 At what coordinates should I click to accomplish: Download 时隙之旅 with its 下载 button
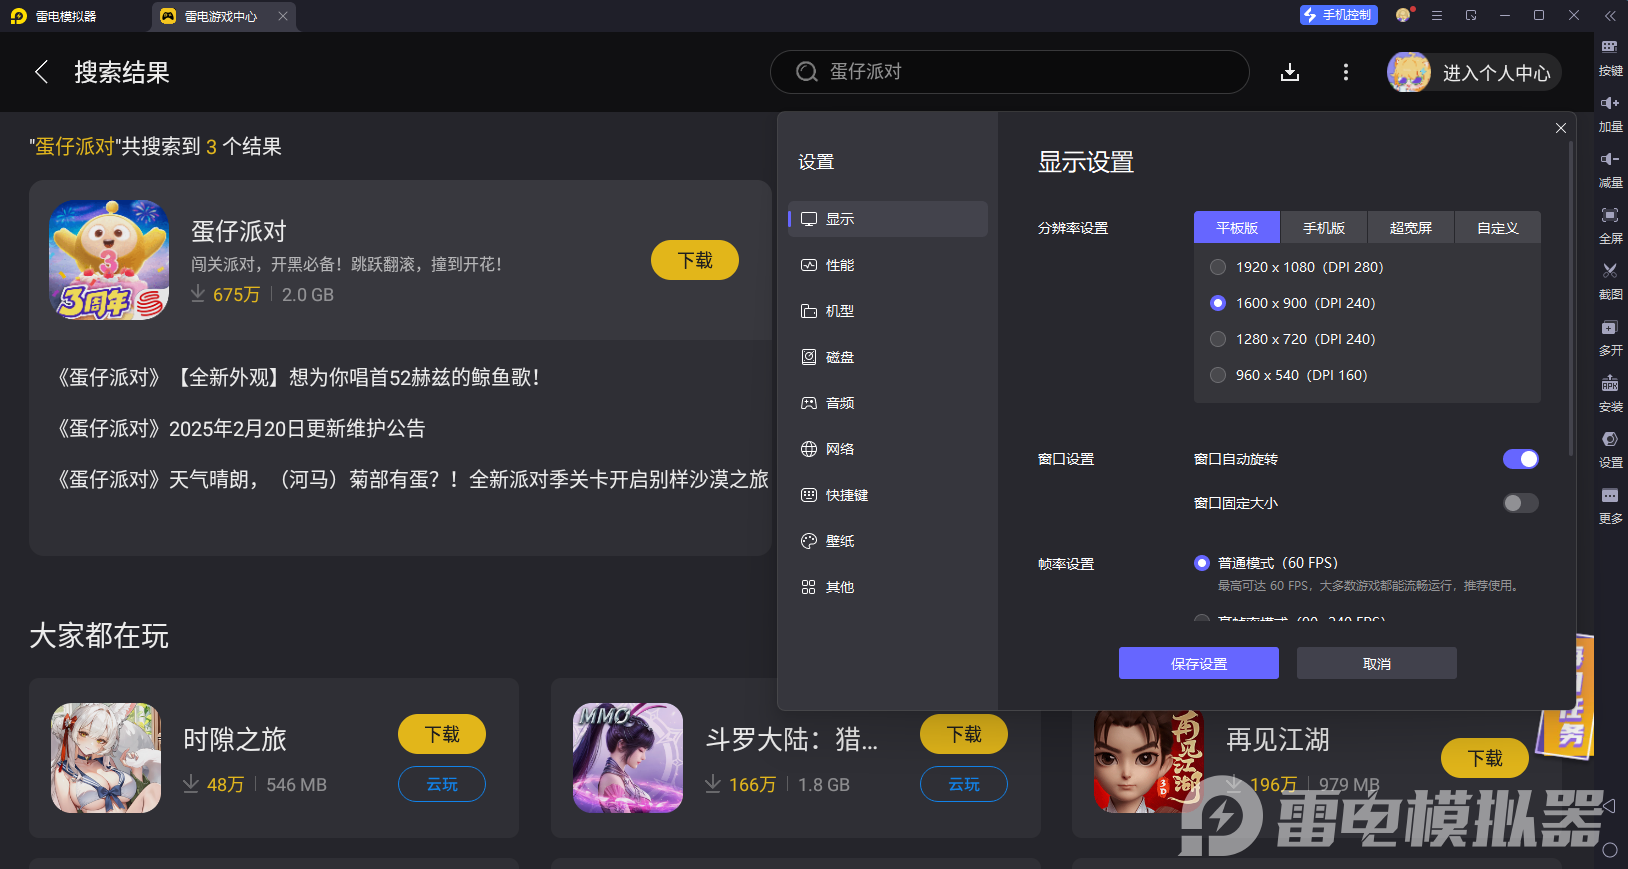(442, 734)
